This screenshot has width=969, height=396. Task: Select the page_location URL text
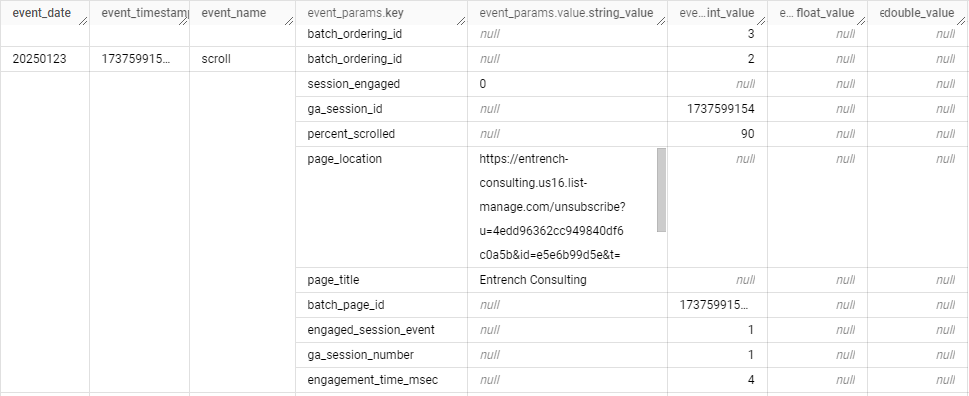point(552,206)
